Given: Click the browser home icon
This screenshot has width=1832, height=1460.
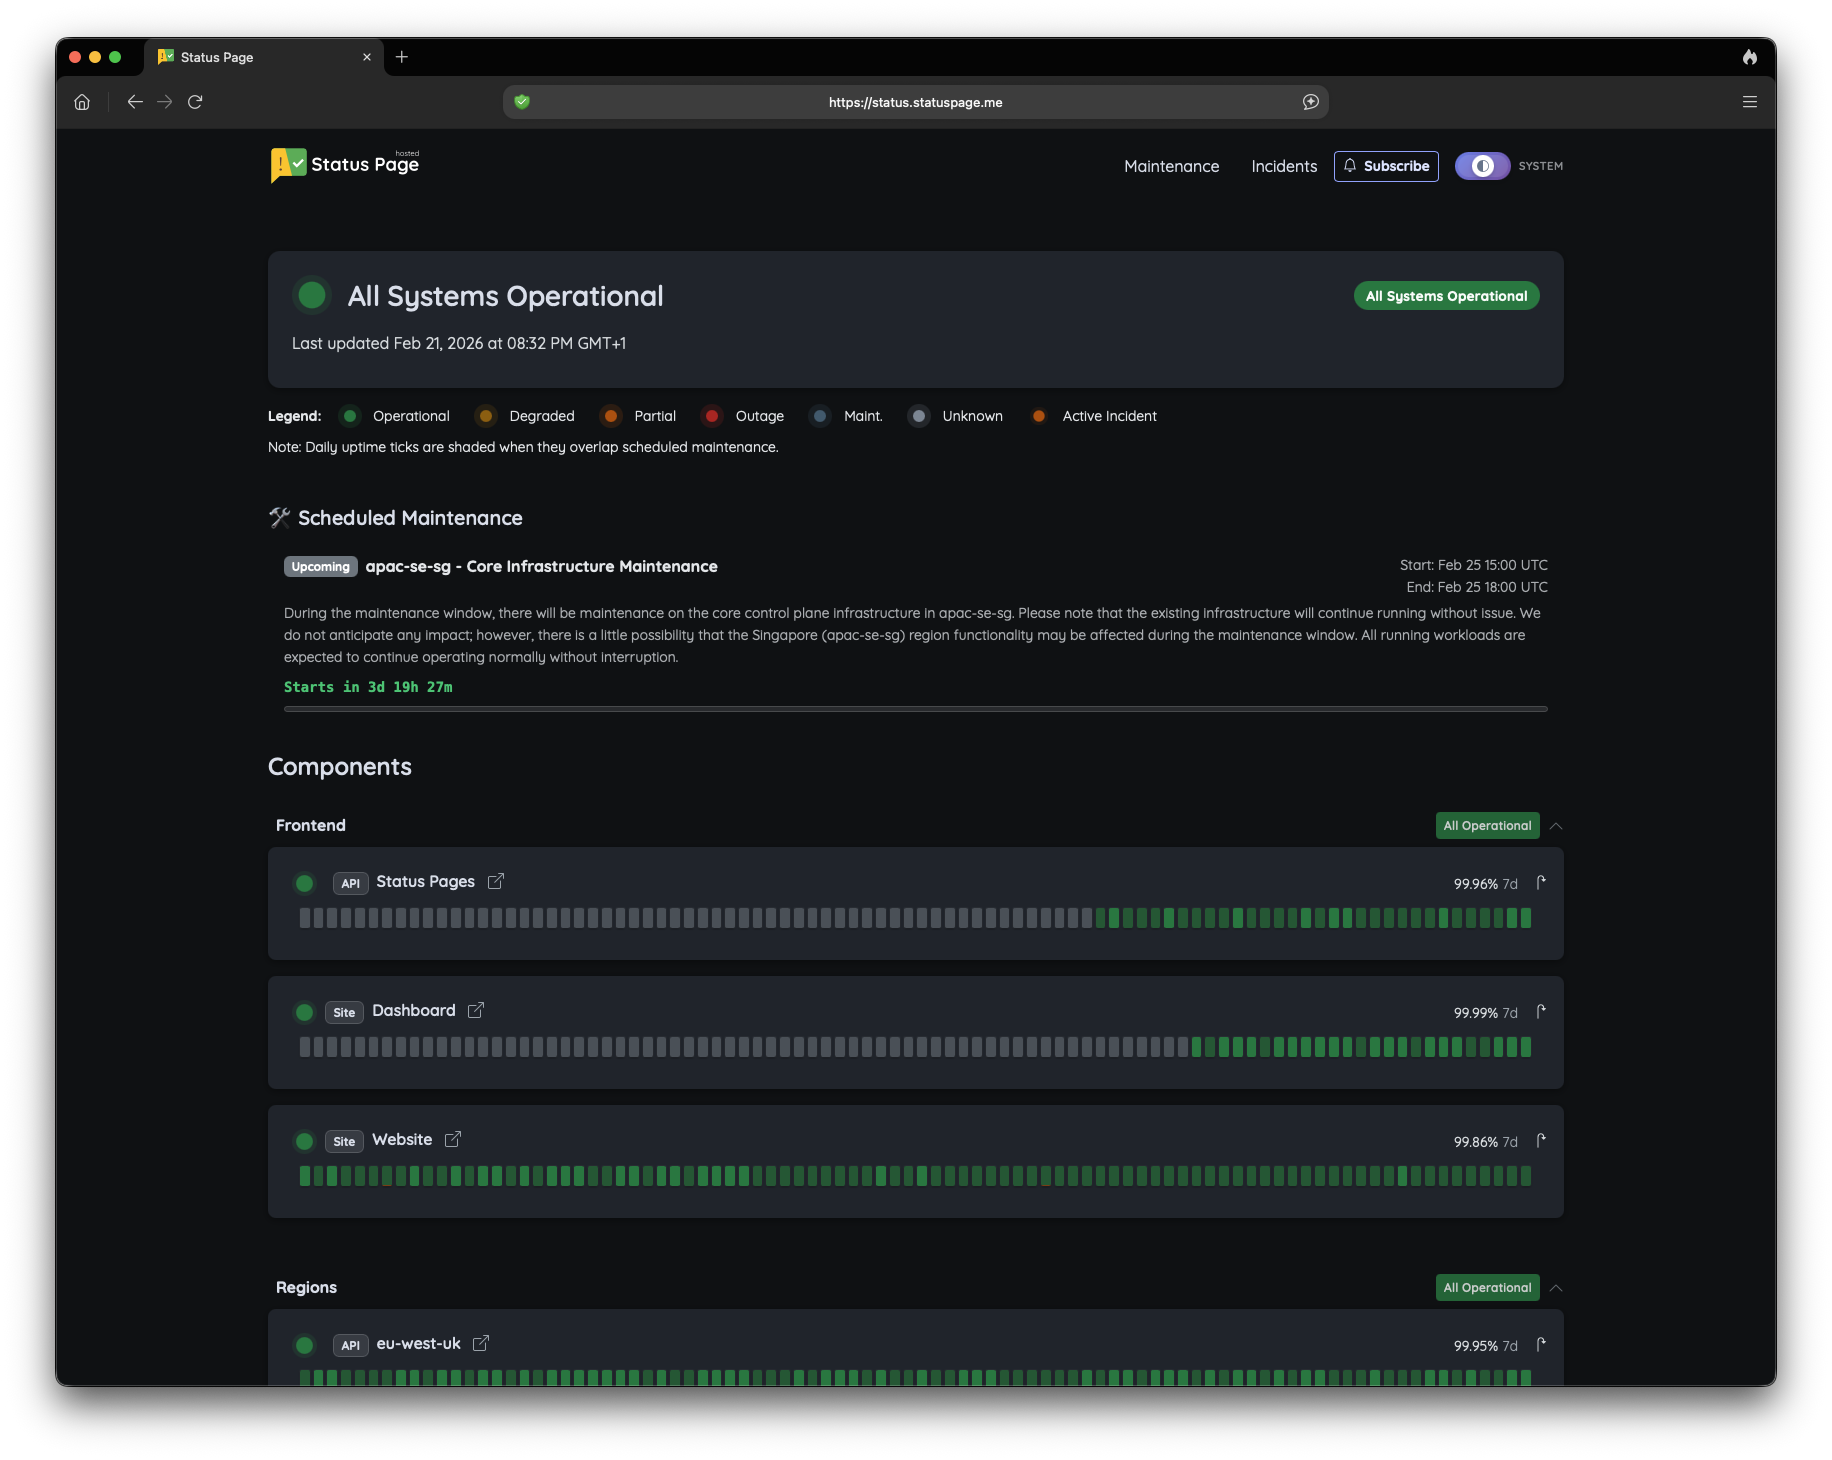Looking at the screenshot, I should tap(82, 102).
